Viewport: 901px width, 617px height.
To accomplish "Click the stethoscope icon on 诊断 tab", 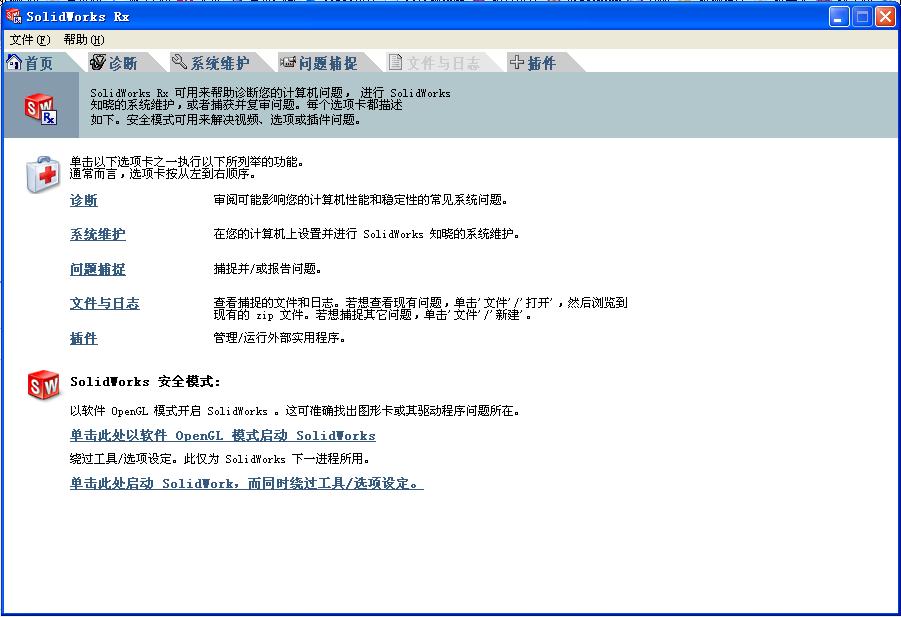I will [x=98, y=61].
